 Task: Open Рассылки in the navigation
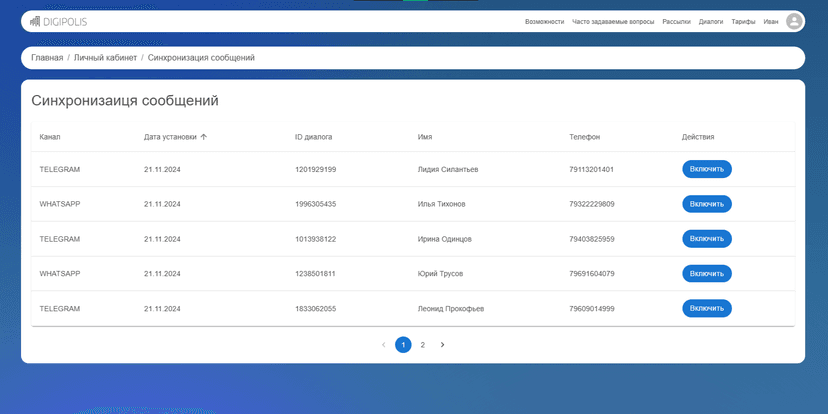pyautogui.click(x=677, y=21)
